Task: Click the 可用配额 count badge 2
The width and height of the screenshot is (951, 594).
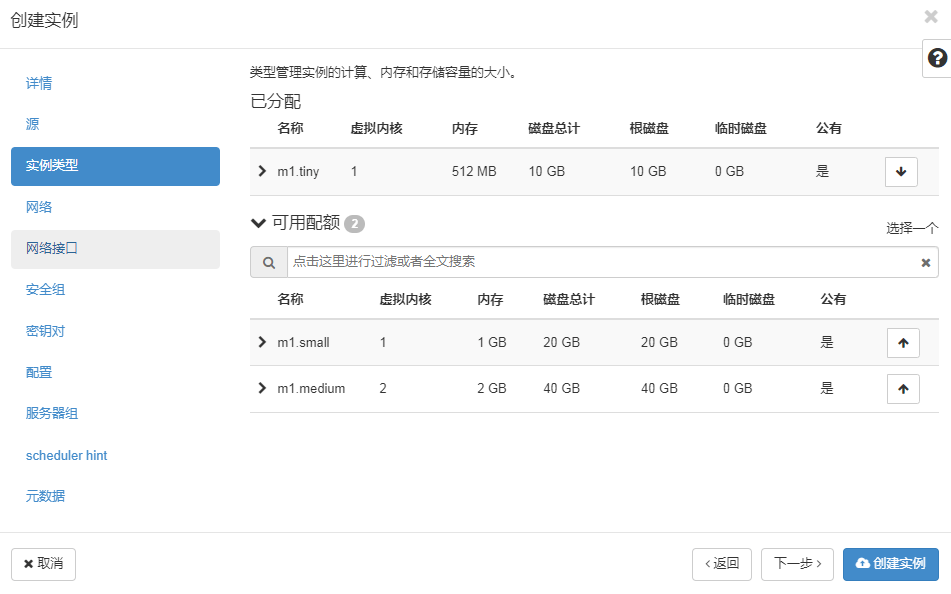Action: [x=354, y=224]
